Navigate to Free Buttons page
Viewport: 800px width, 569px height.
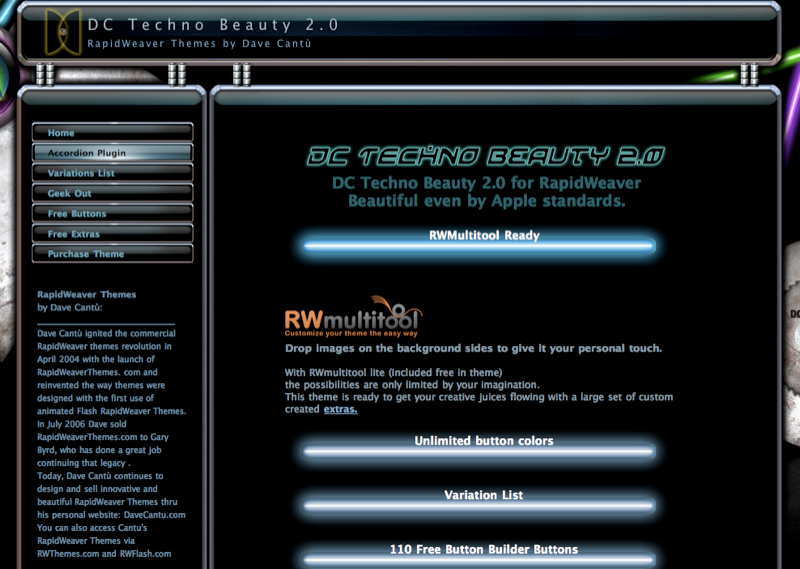tap(112, 213)
